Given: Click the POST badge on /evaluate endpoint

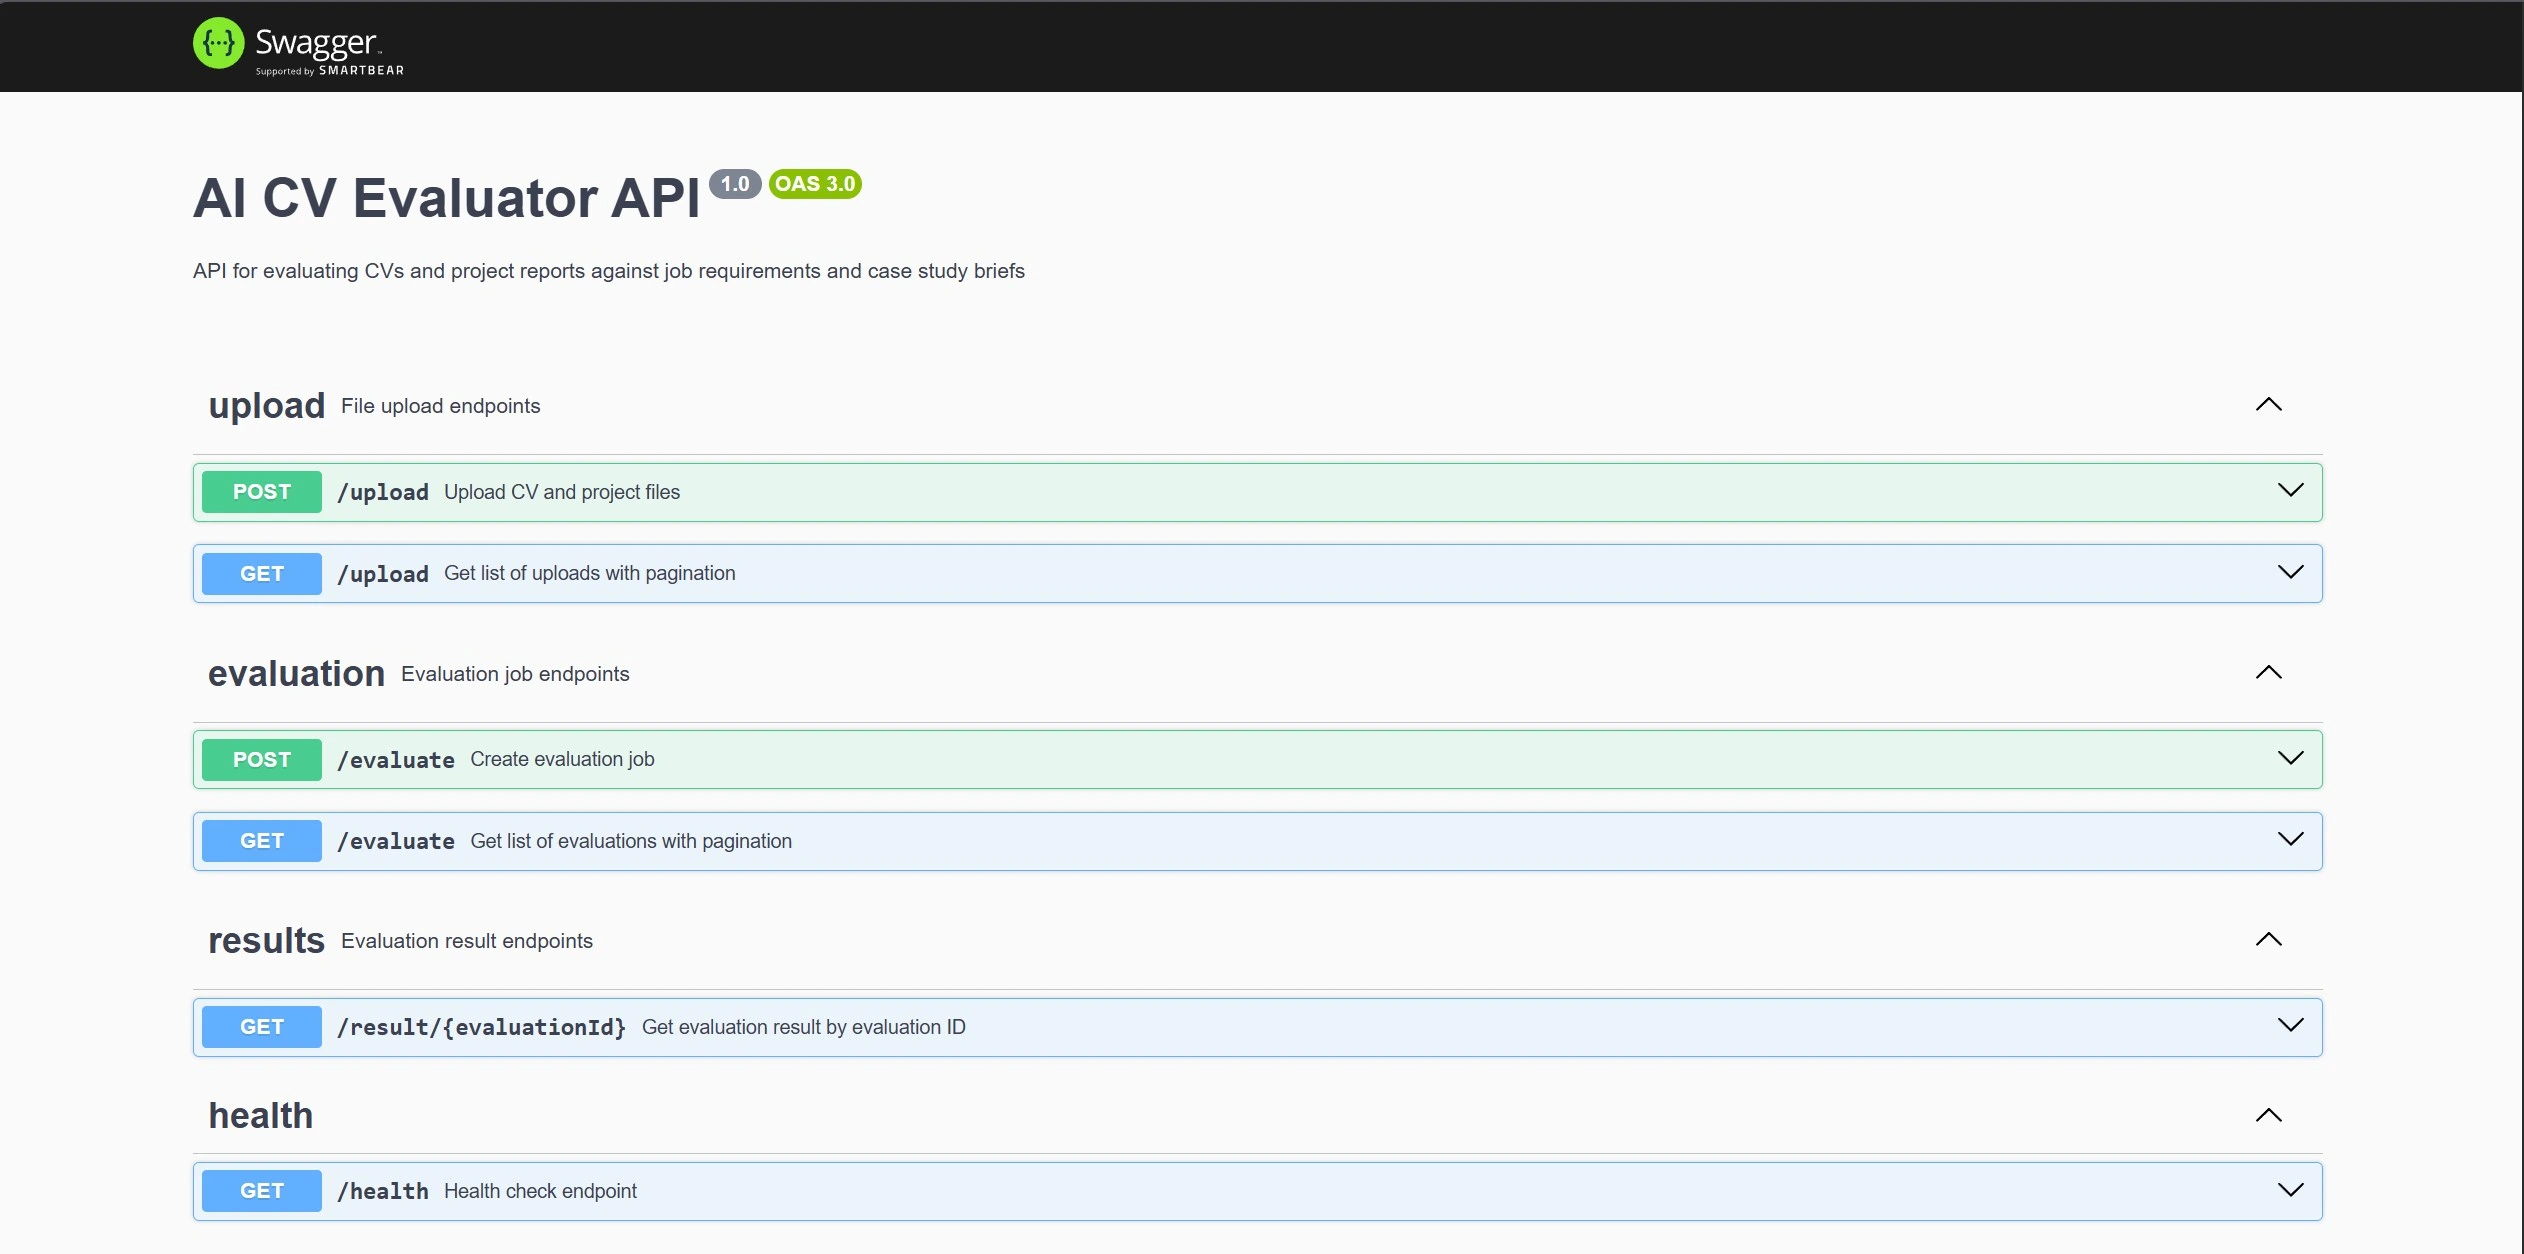Looking at the screenshot, I should click(x=260, y=759).
